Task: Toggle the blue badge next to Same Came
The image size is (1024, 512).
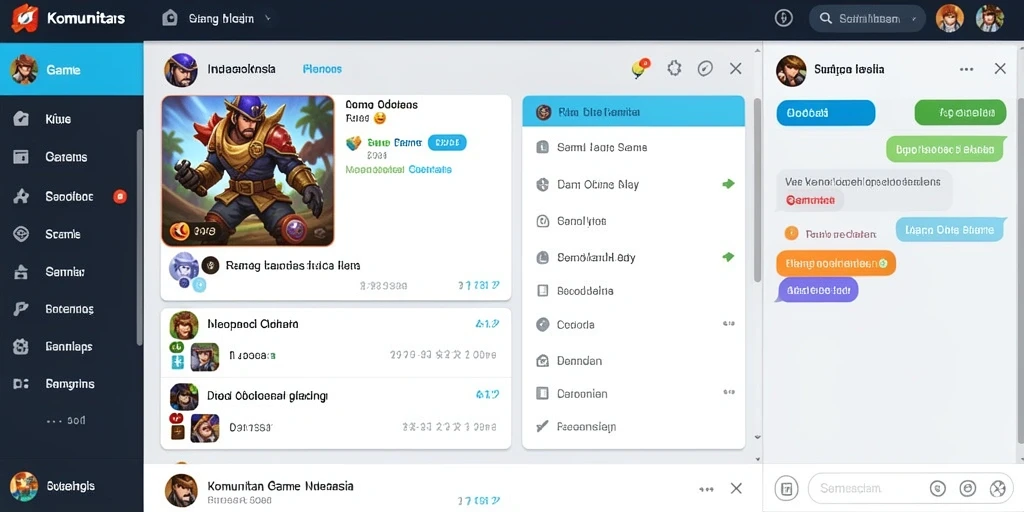Action: (x=447, y=142)
